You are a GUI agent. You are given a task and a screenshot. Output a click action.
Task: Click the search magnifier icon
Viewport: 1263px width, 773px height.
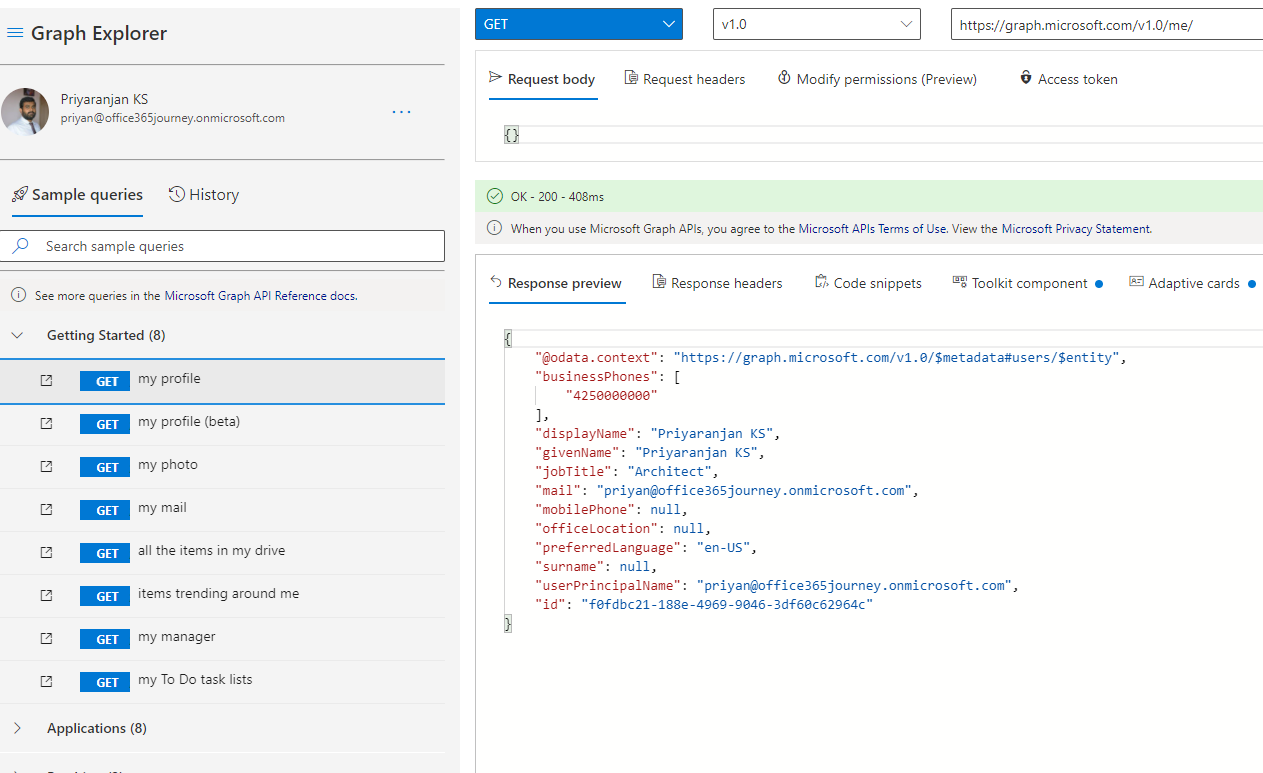[20, 246]
